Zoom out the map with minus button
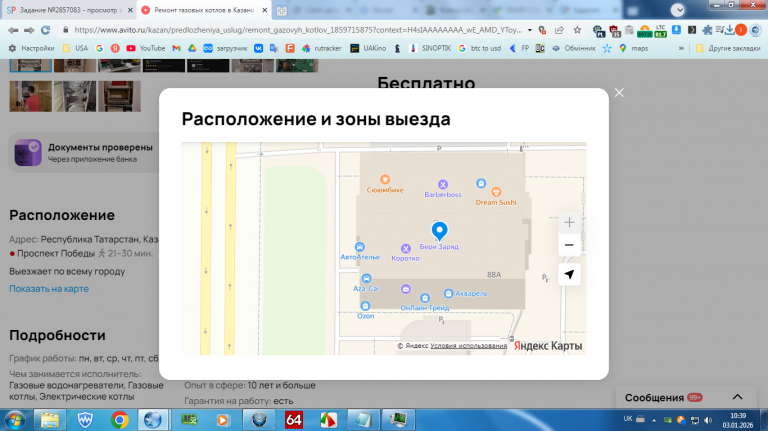This screenshot has height=431, width=768. point(569,245)
